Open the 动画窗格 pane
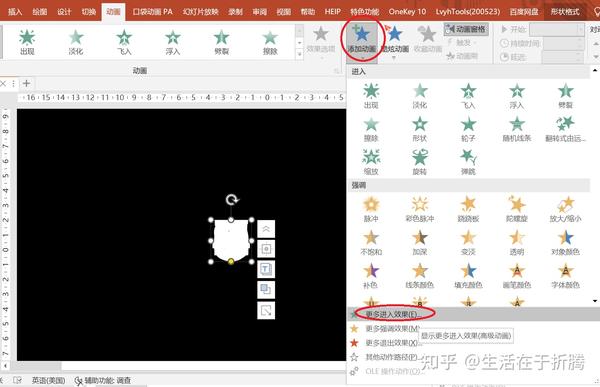Image resolution: width=600 pixels, height=387 pixels. tap(466, 29)
